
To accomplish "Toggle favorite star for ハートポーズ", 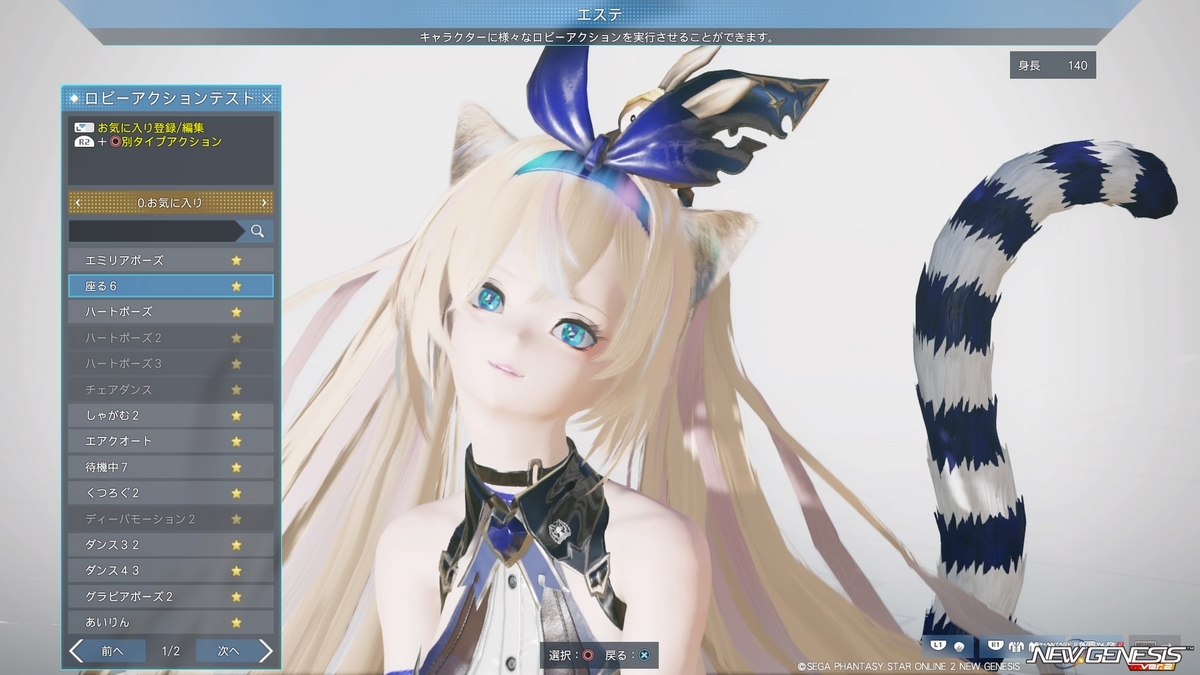I will click(x=237, y=312).
